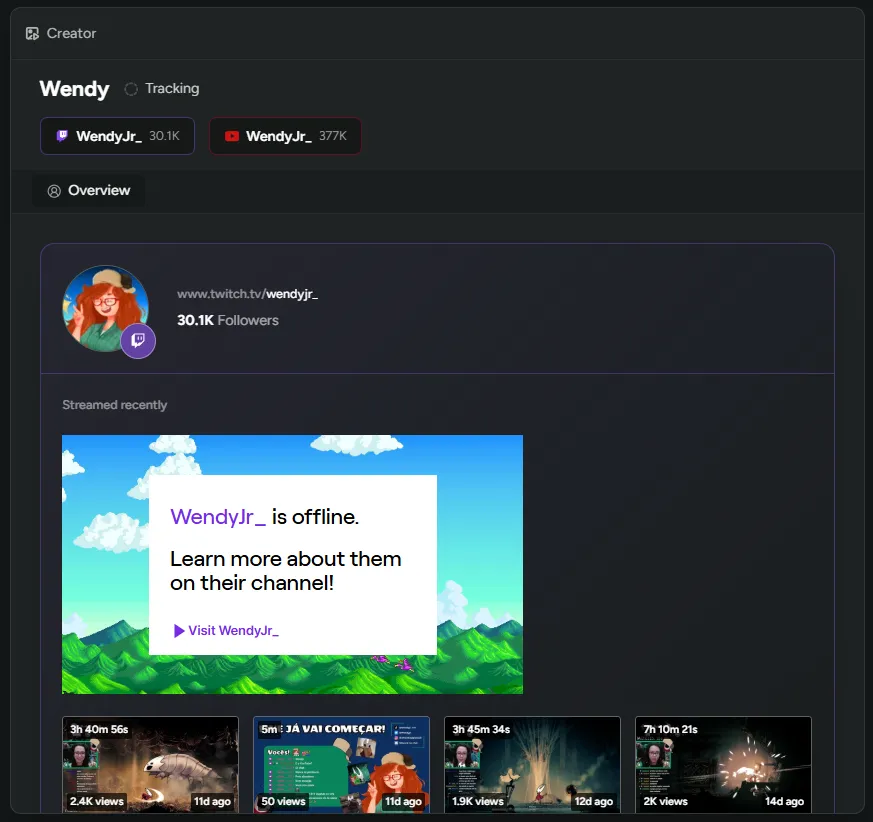Click the Twitch logo in the WendyJr_ 30.1K chip

[x=62, y=136]
